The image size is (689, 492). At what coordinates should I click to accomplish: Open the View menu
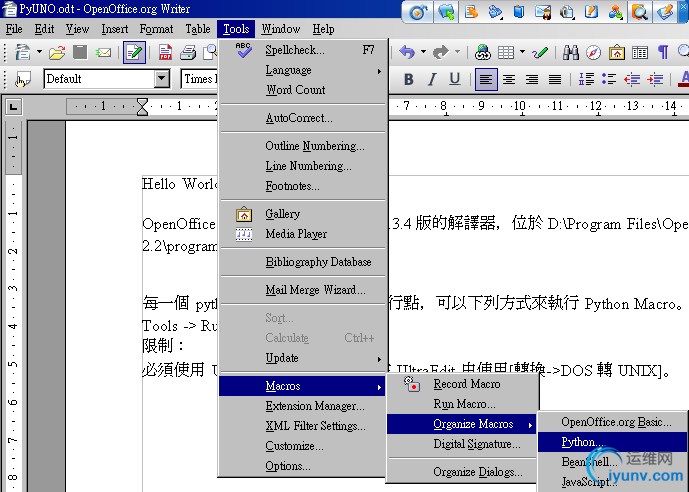coord(77,29)
